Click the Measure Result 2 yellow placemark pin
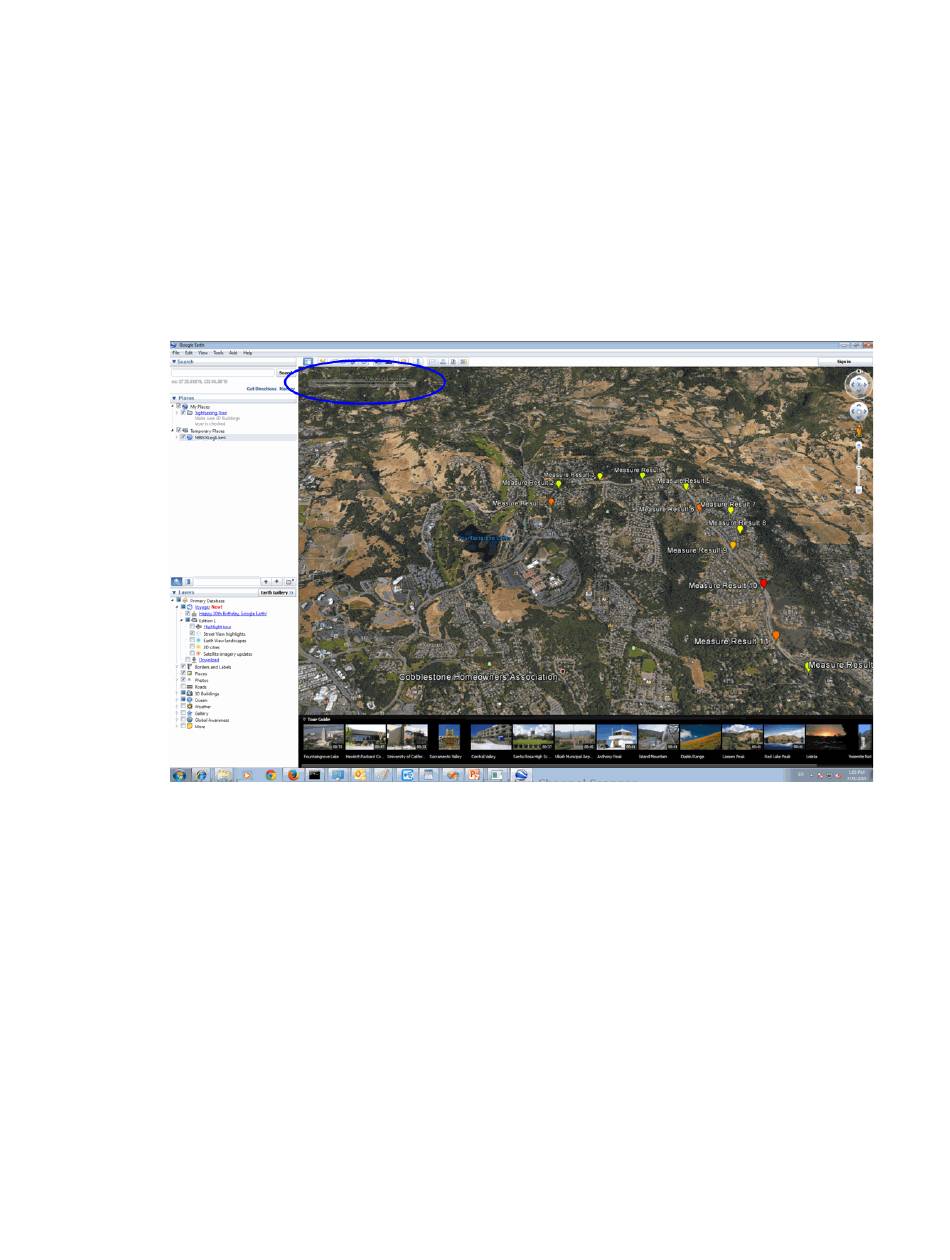This screenshot has width=950, height=1260. click(x=559, y=485)
